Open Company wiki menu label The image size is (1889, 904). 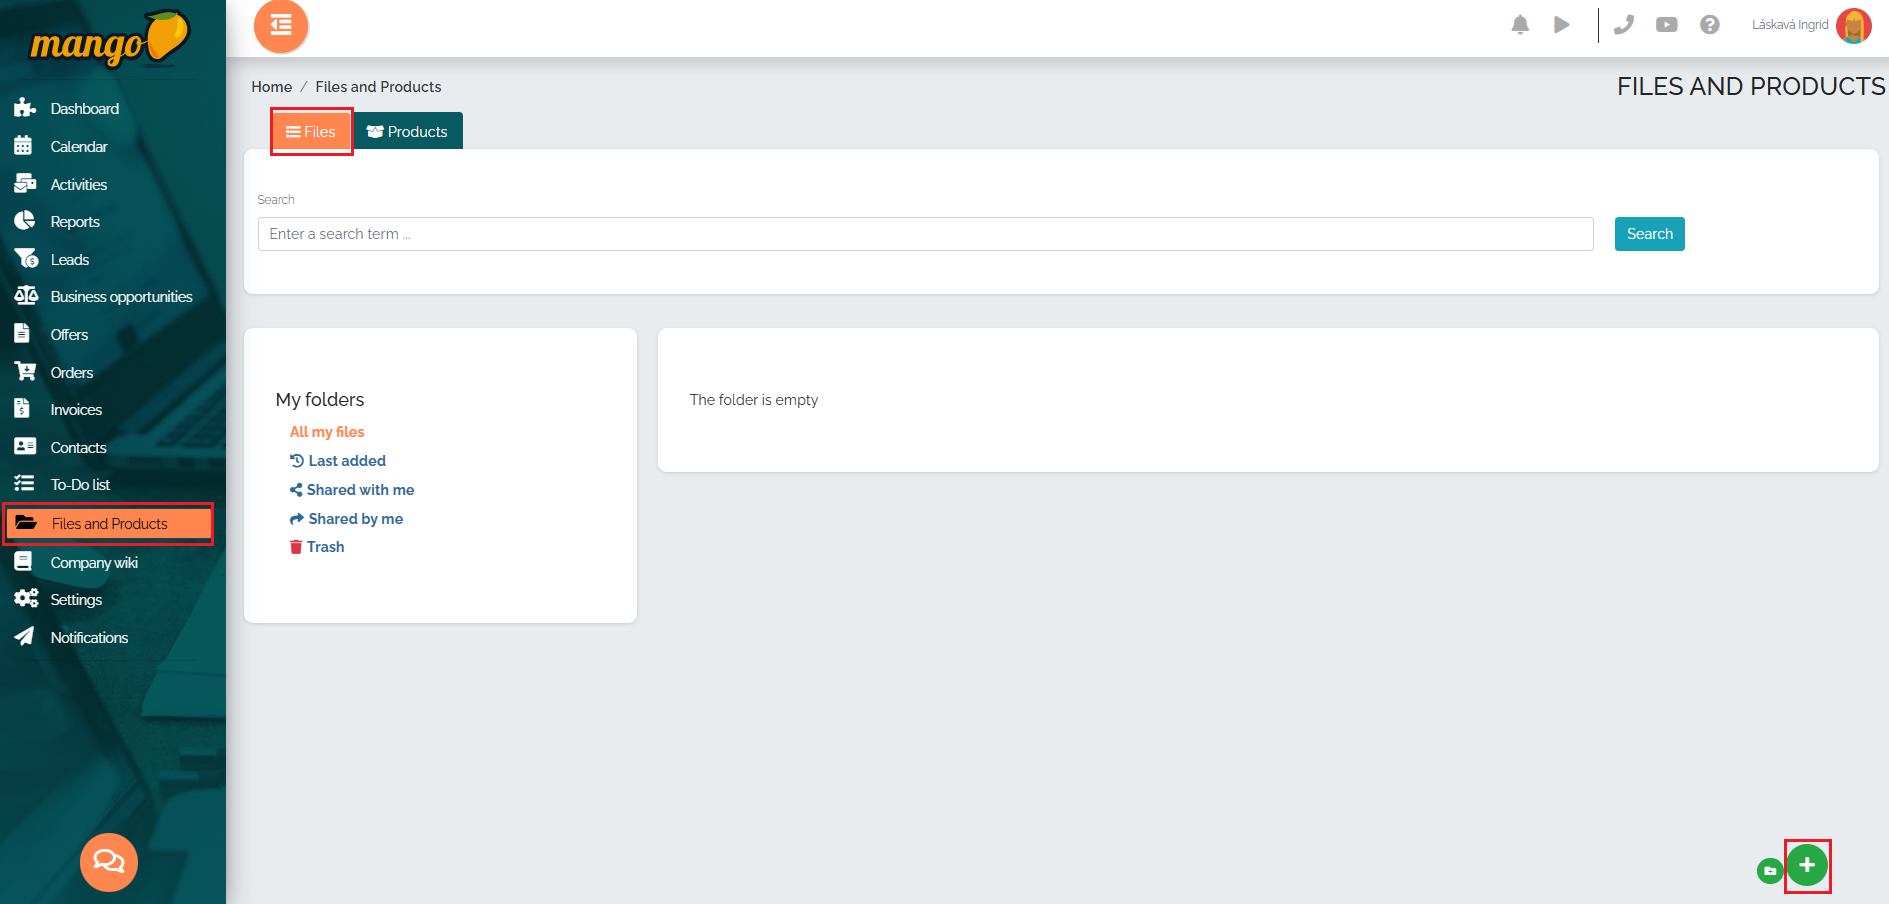coord(94,562)
